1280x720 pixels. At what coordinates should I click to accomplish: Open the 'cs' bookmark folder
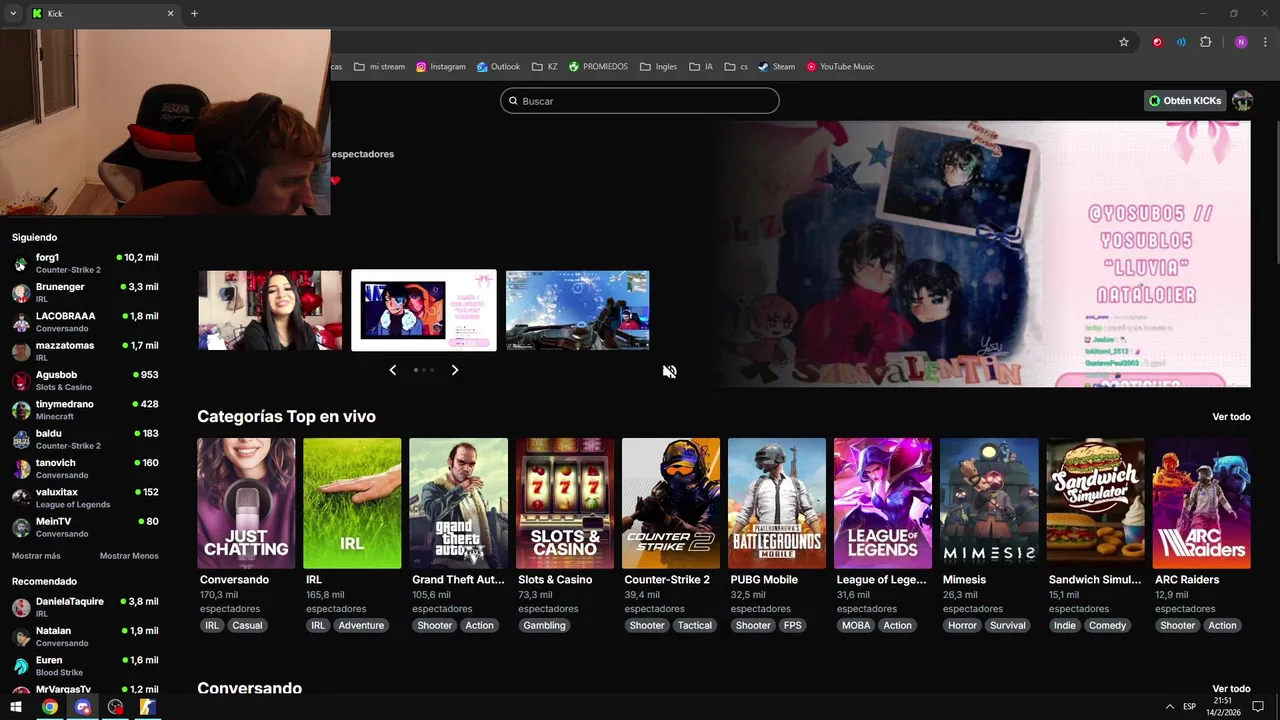[x=736, y=67]
